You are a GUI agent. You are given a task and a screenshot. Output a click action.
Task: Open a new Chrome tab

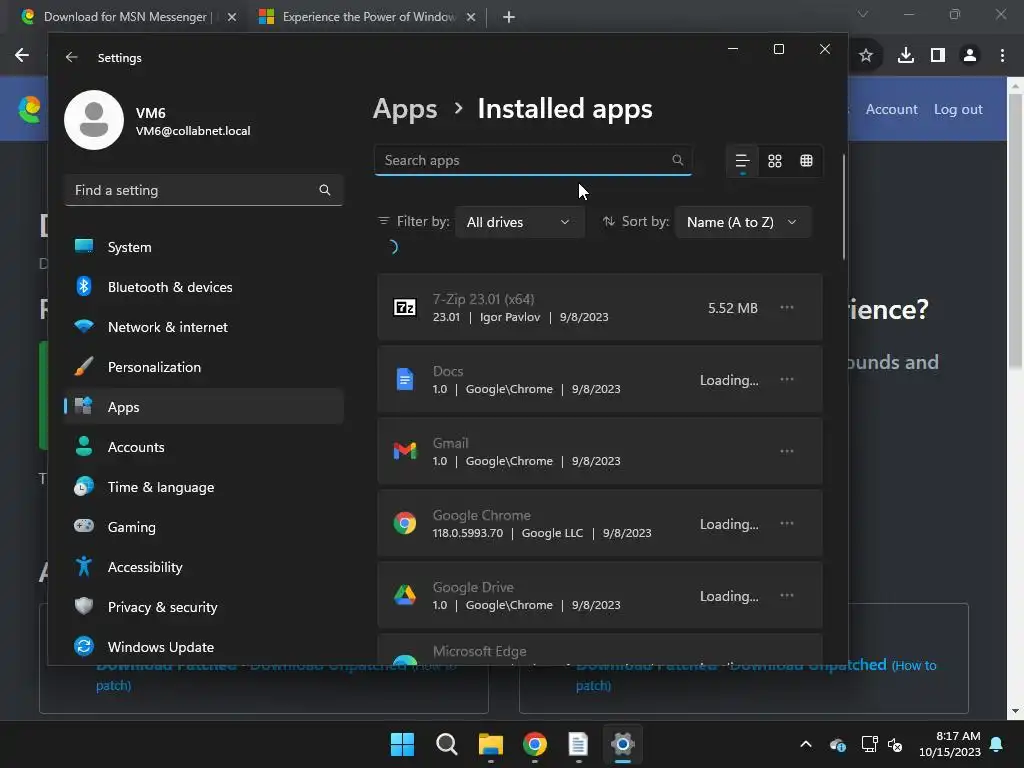[x=509, y=17]
